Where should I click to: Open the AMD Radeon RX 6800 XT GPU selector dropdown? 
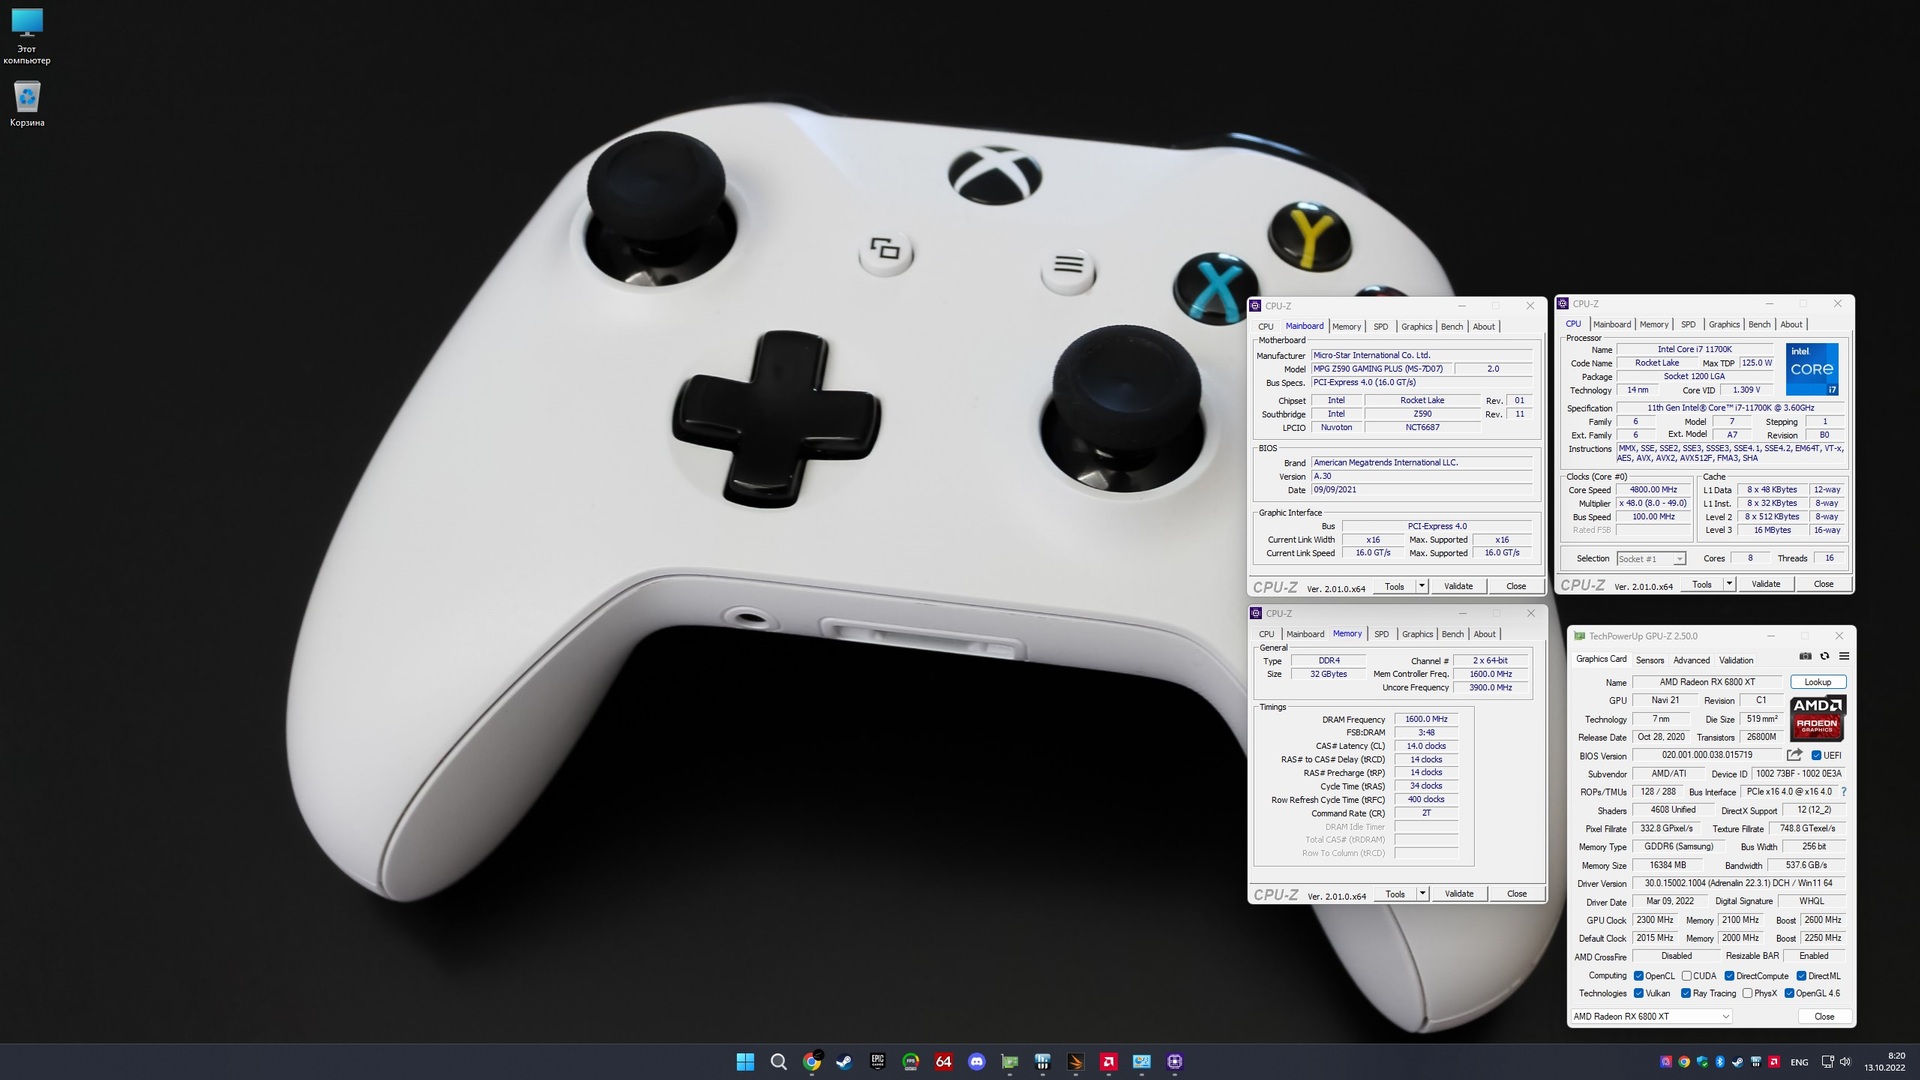(1651, 1017)
